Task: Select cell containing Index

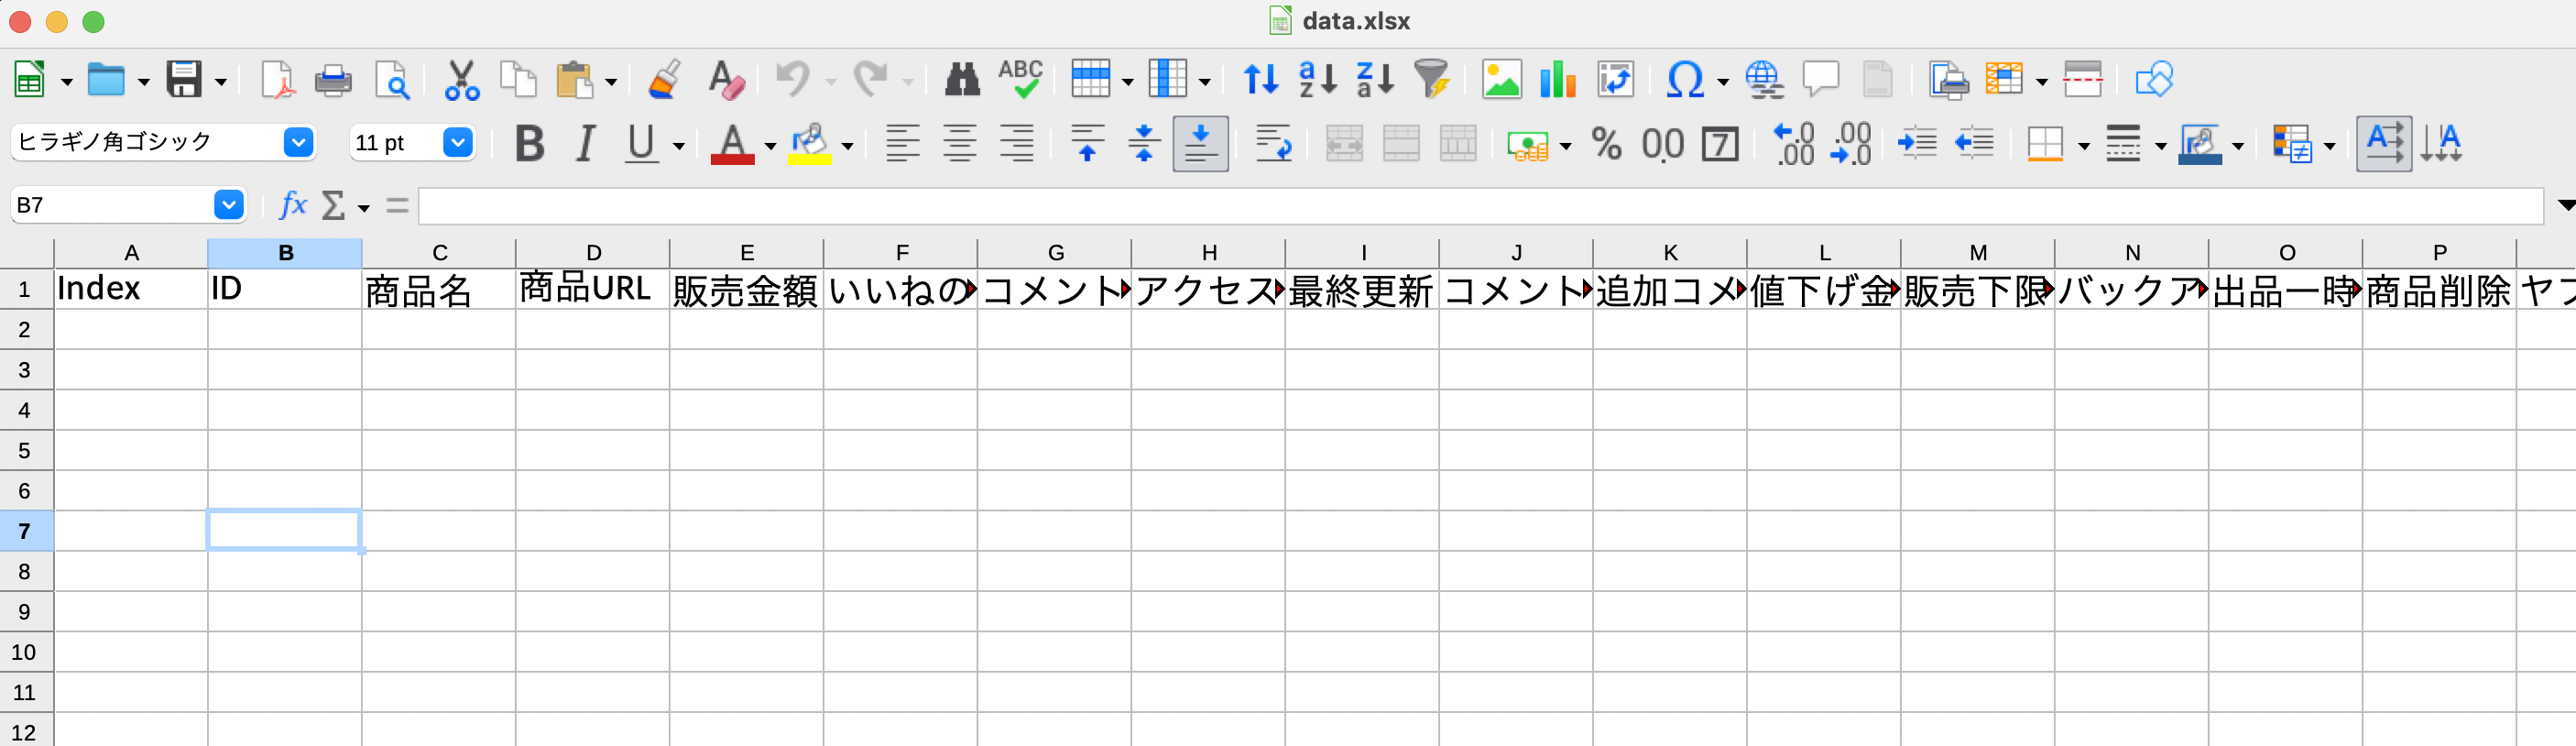Action: tap(130, 289)
